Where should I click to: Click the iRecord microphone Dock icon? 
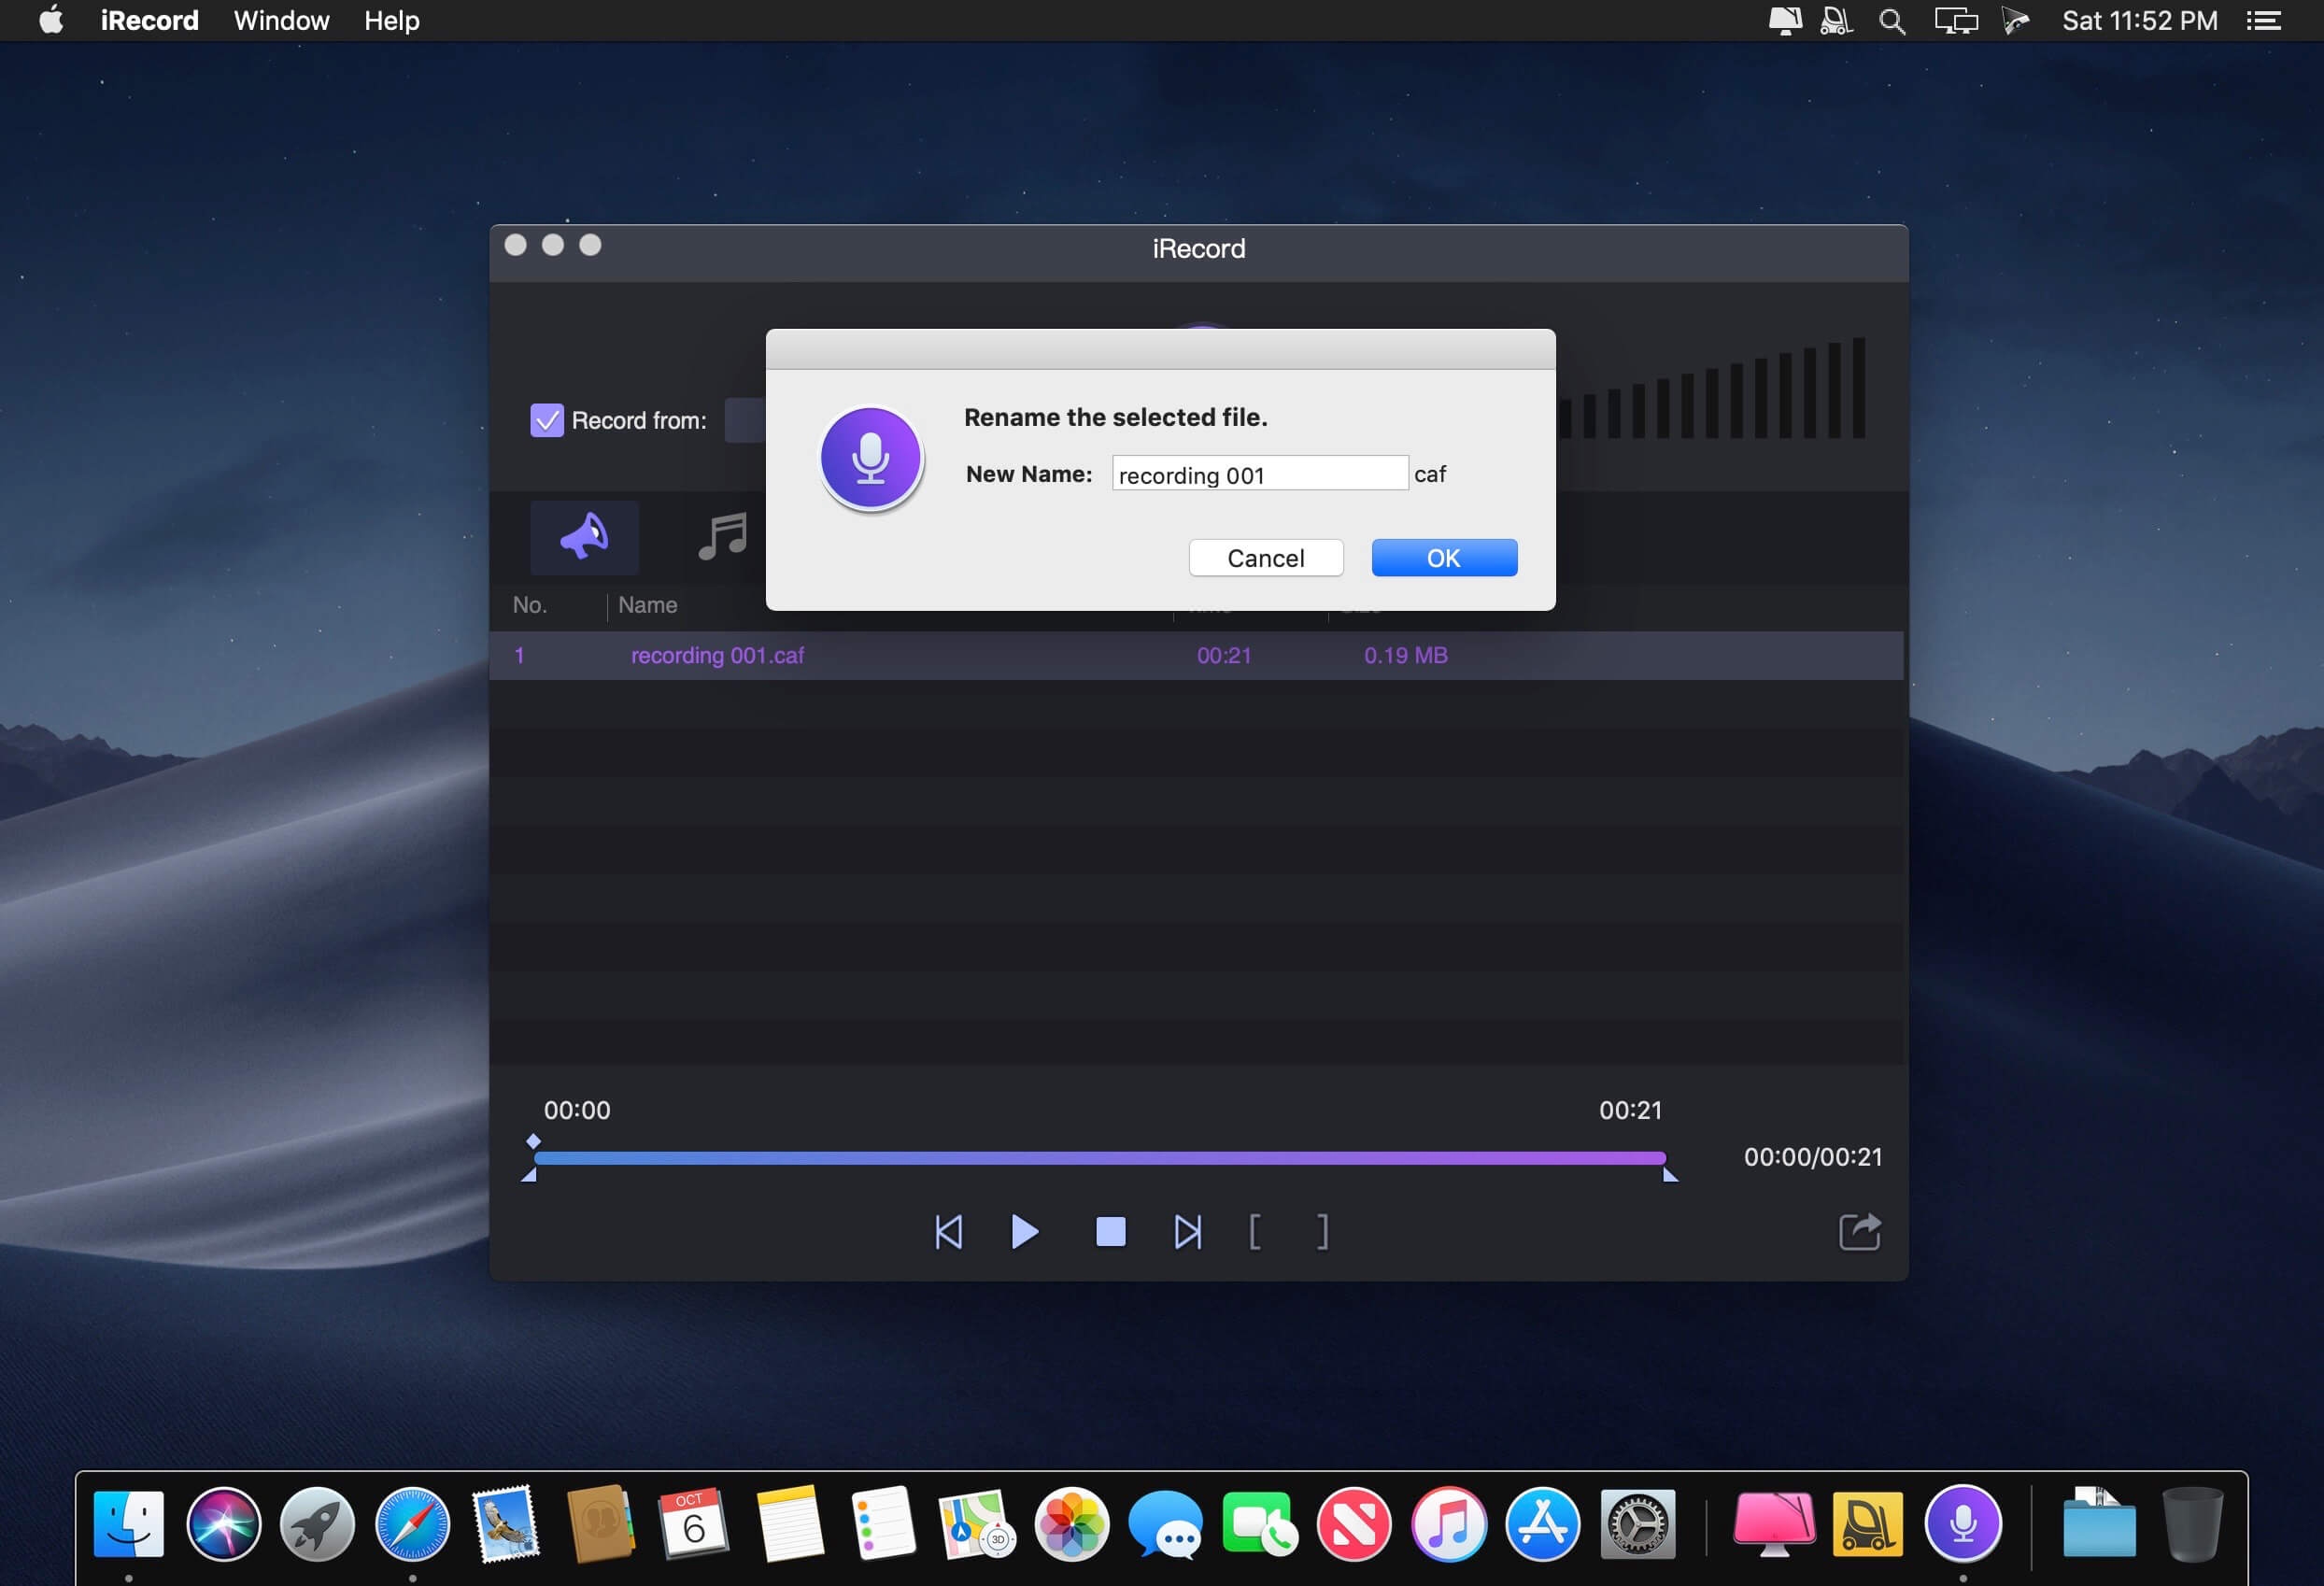1963,1524
